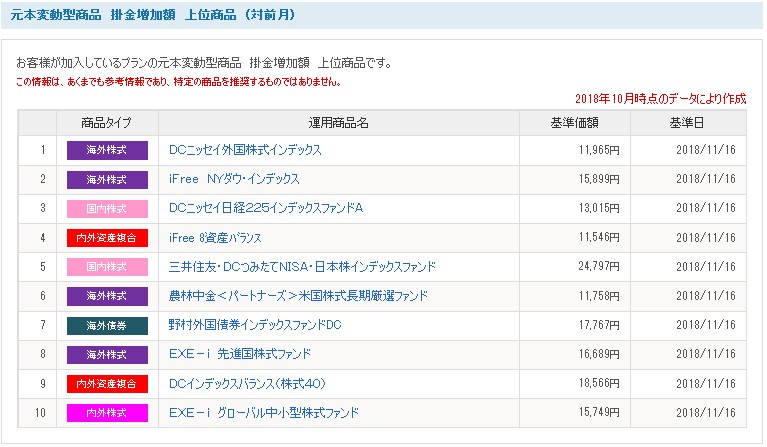Click 国内株式 badge in row 3
The image size is (767, 447).
tap(107, 209)
